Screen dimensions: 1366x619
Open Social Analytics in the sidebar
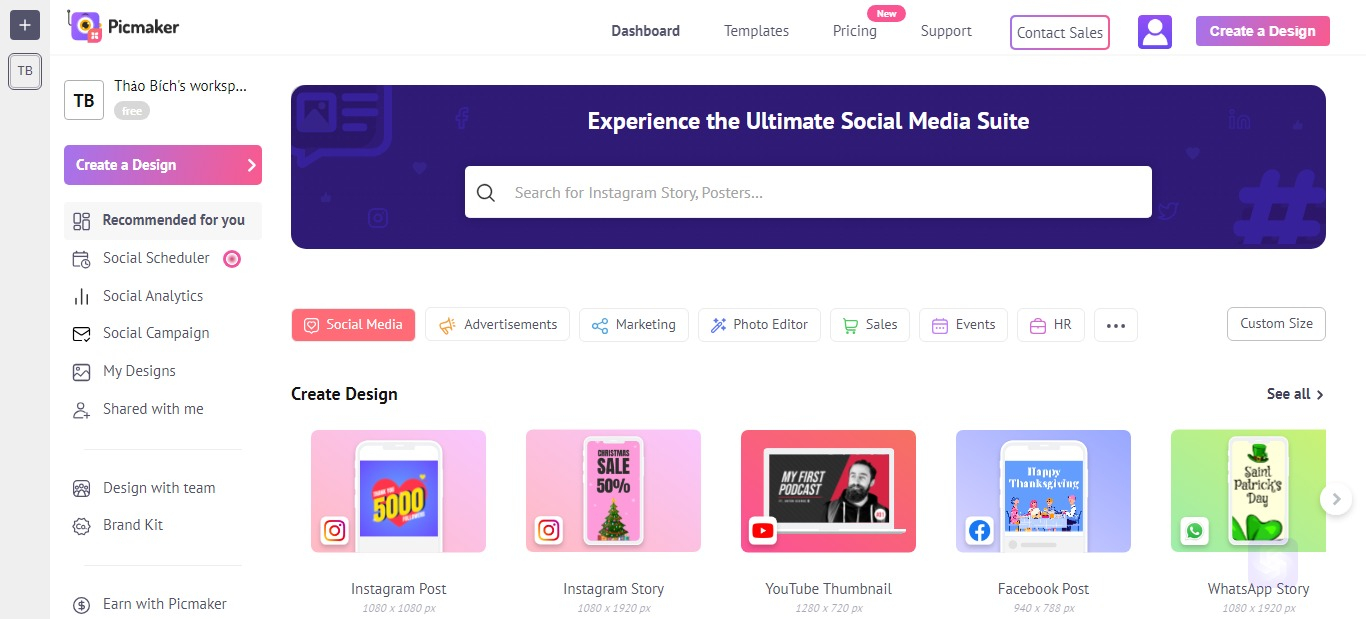click(153, 296)
